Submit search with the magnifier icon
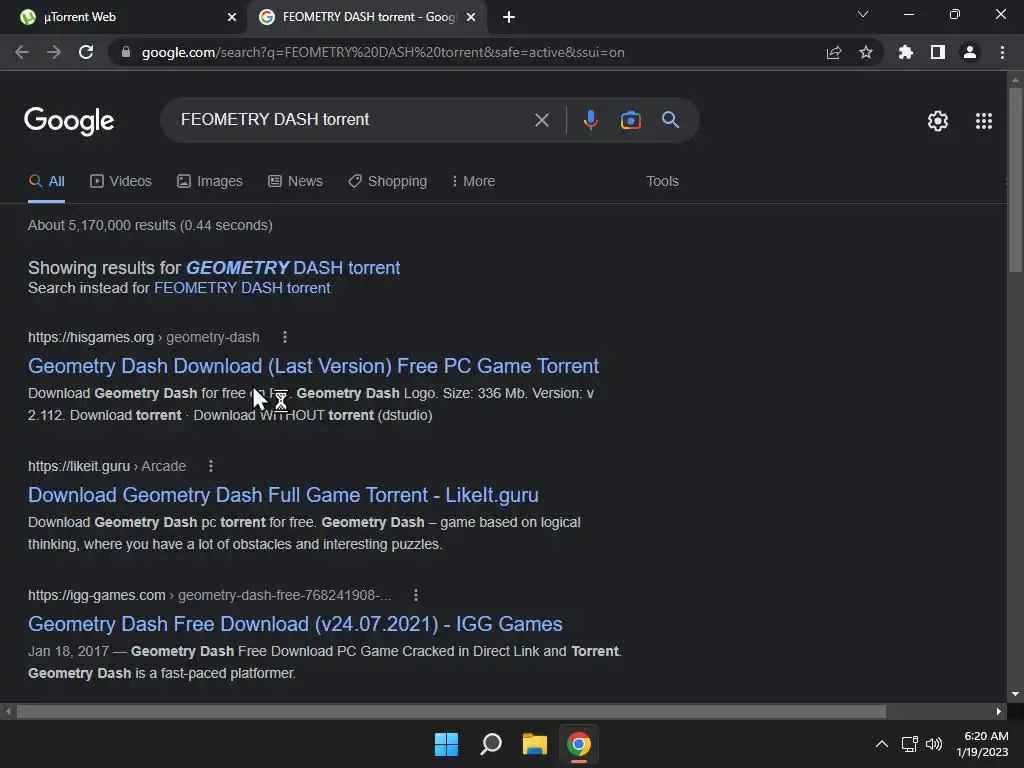Viewport: 1024px width, 768px height. coord(671,120)
